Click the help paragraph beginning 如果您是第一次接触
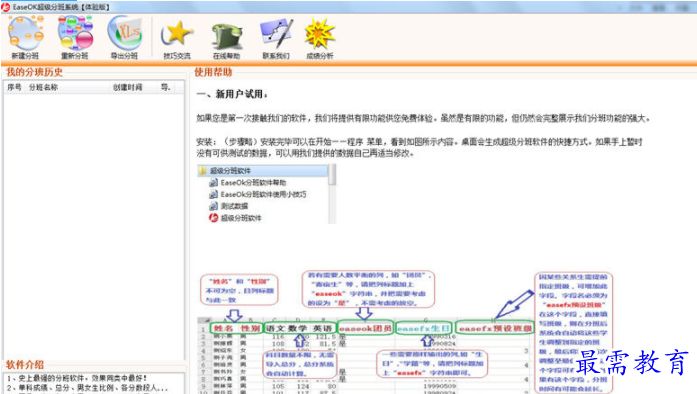Screen dimensions: 697x394 [424, 118]
